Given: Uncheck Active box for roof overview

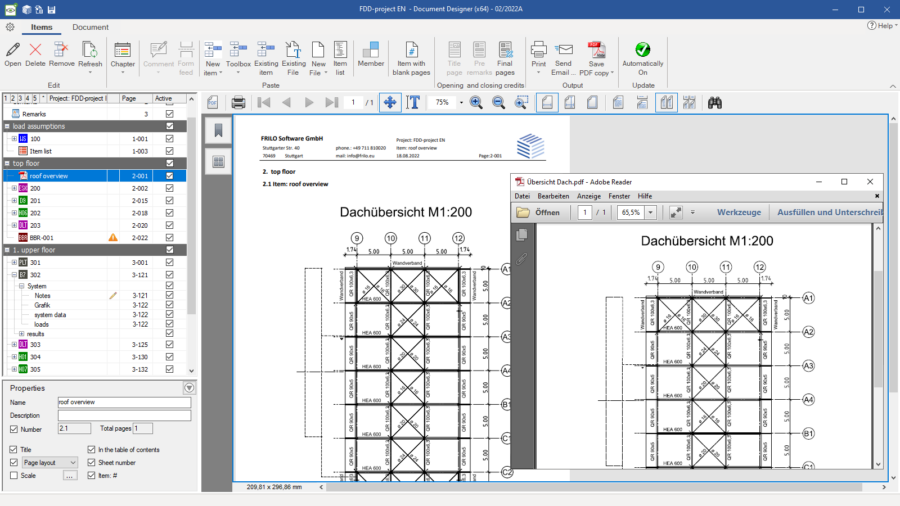Looking at the screenshot, I should pyautogui.click(x=169, y=176).
